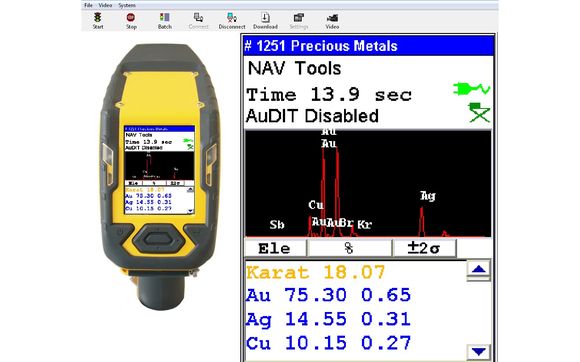Click the ±2σ column header
Image resolution: width=580 pixels, height=362 pixels.
point(424,248)
